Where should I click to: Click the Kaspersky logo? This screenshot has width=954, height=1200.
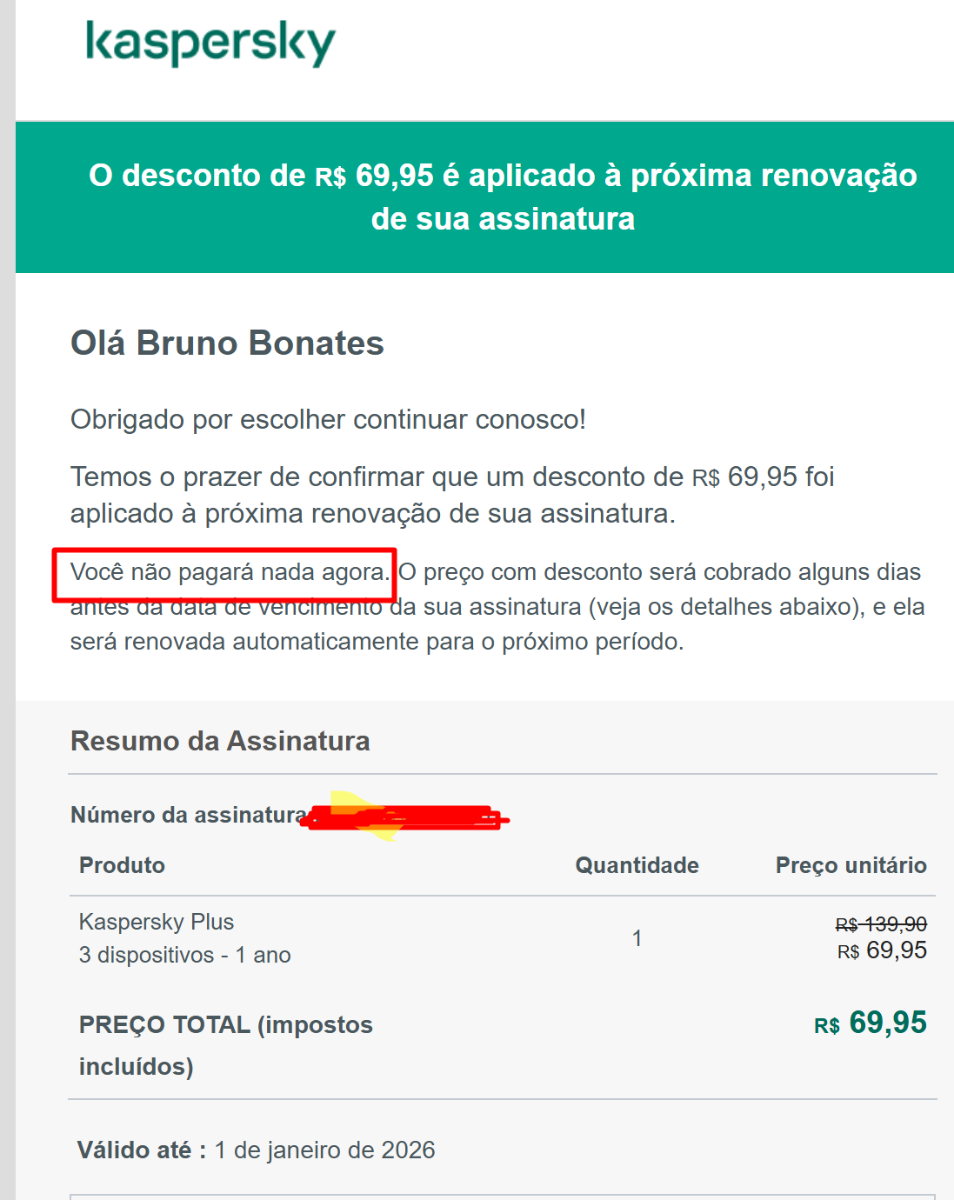pyautogui.click(x=210, y=45)
